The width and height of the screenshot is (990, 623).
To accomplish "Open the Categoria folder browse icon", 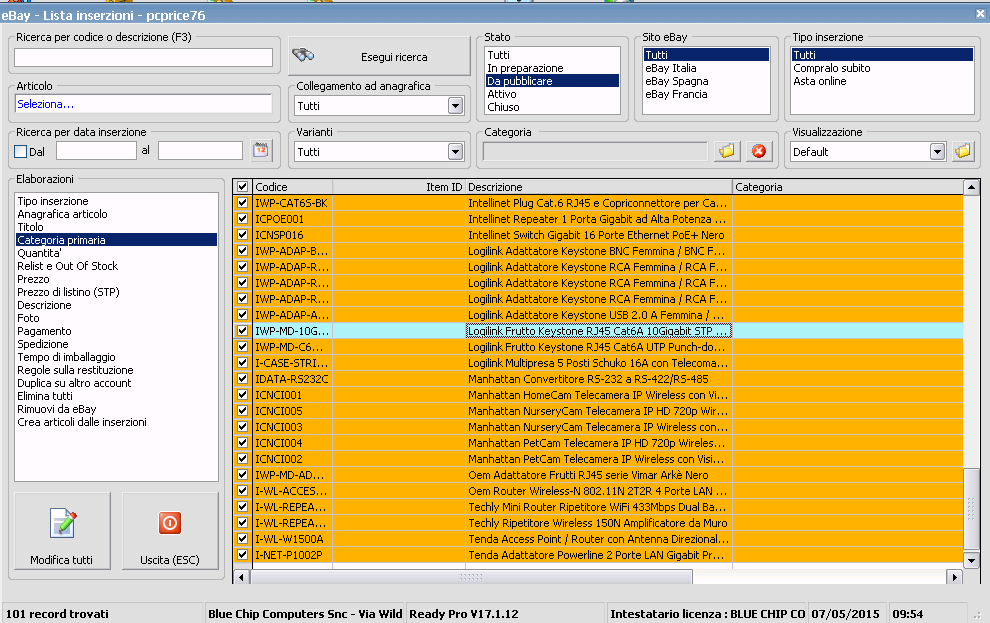I will [x=727, y=151].
